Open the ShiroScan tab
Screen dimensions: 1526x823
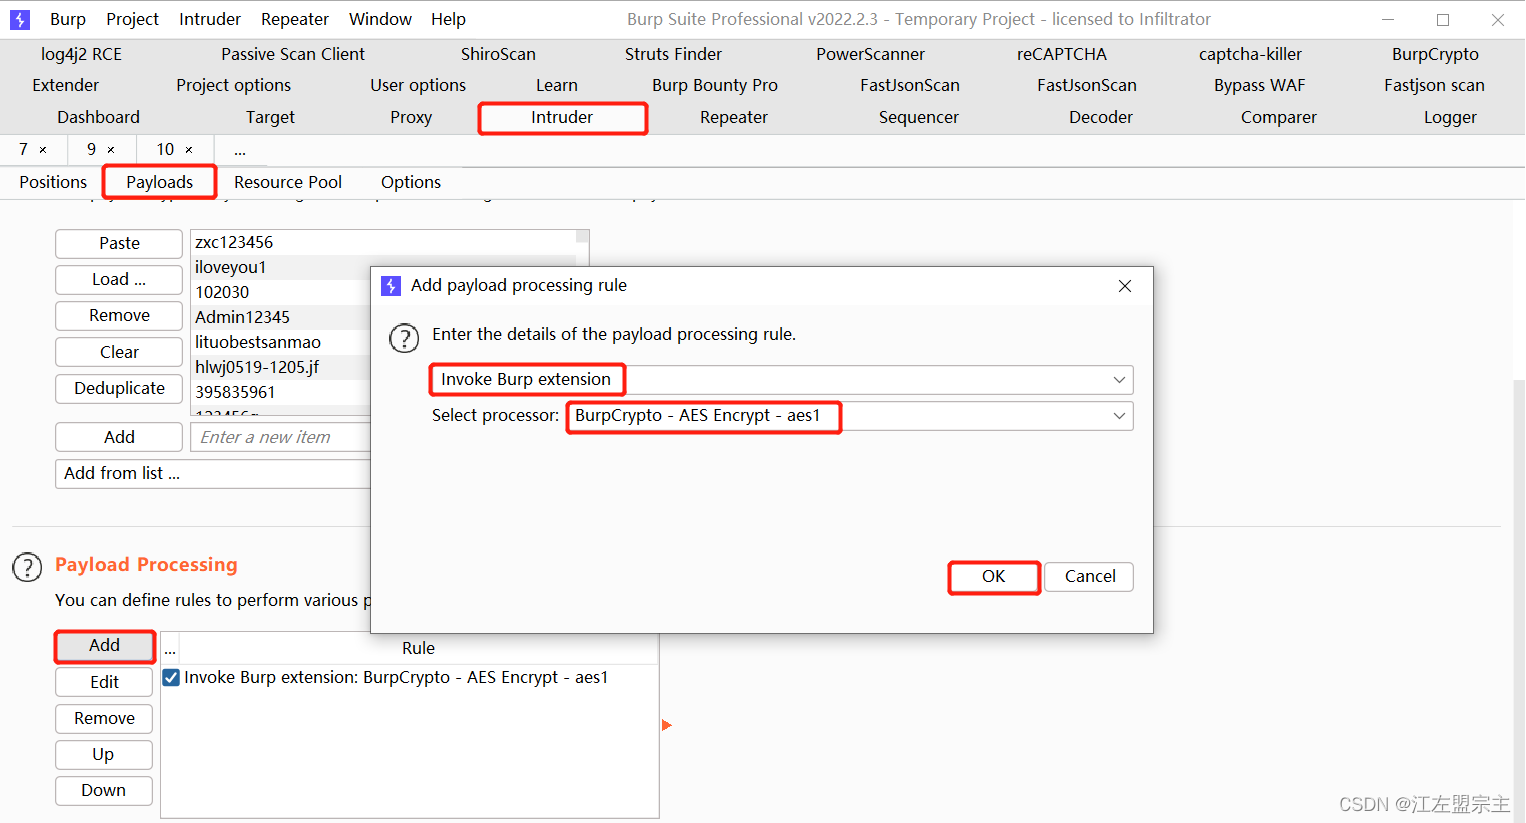[x=498, y=54]
